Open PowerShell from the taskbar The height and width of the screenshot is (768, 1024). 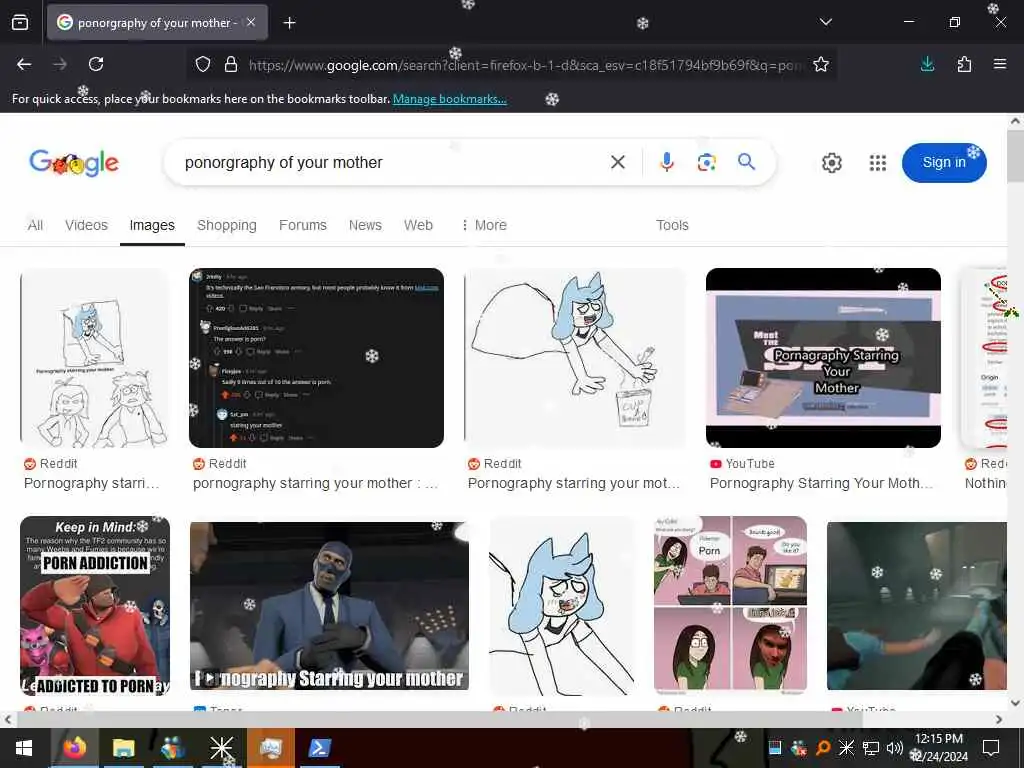319,748
